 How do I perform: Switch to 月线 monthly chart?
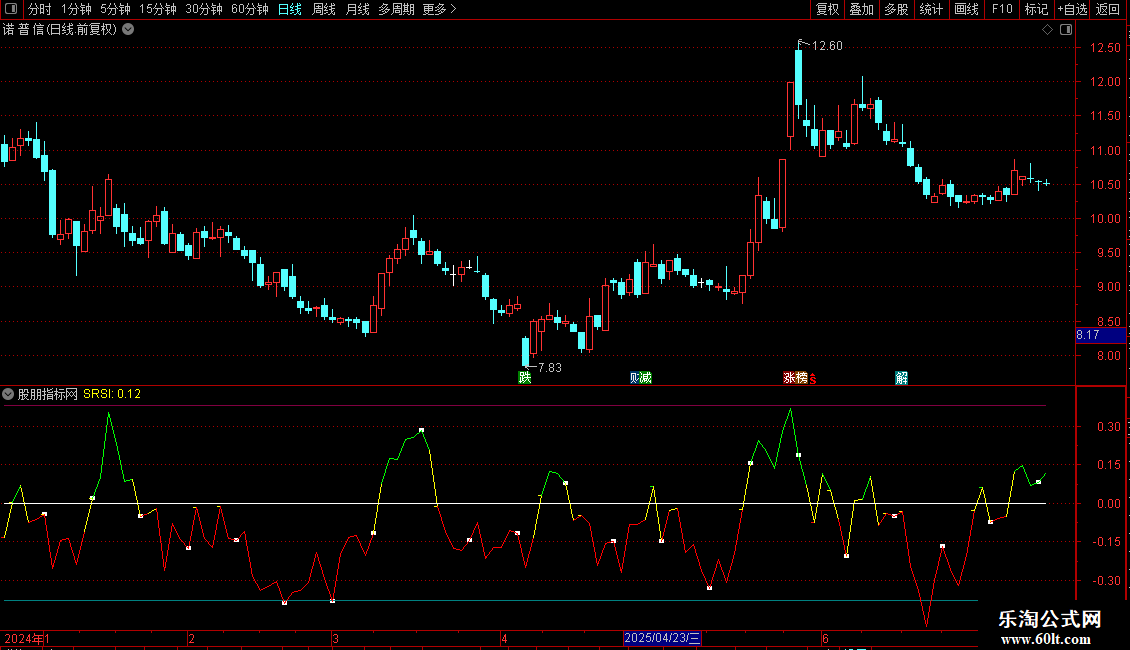[x=357, y=9]
